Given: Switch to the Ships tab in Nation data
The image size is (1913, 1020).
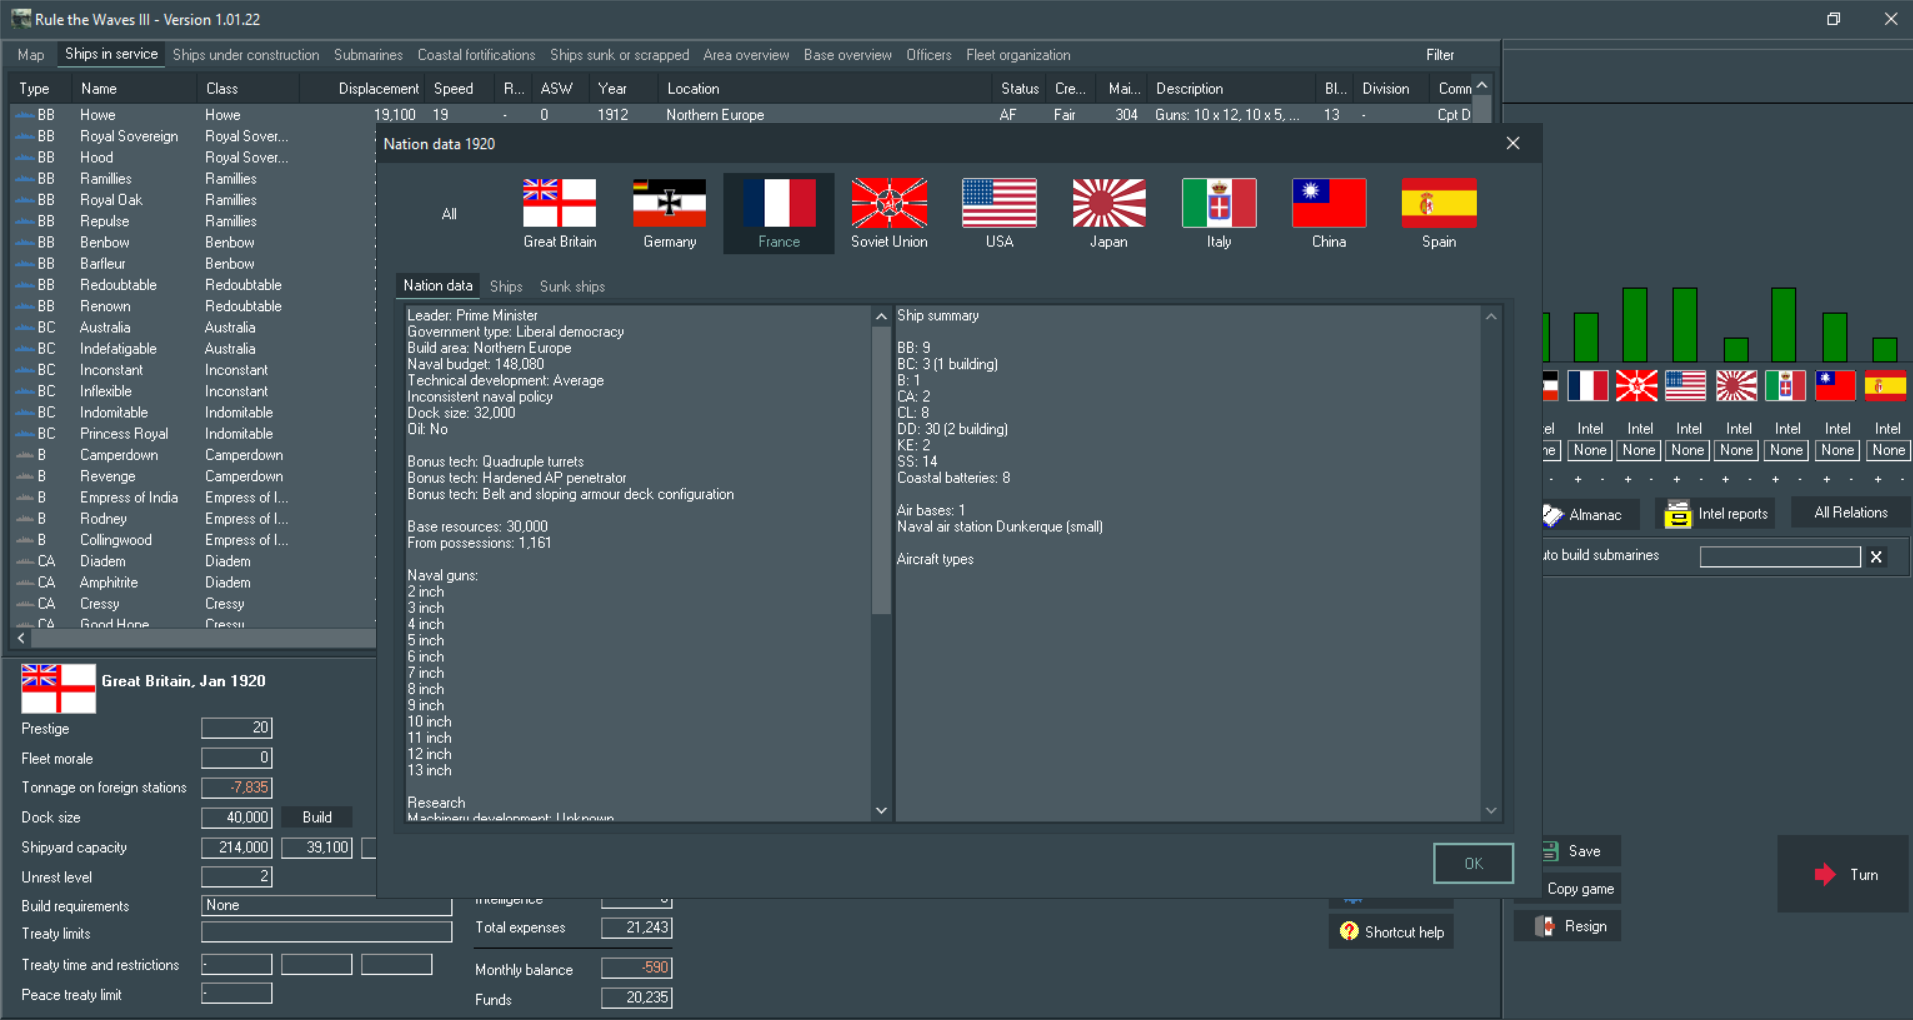Looking at the screenshot, I should tap(505, 286).
